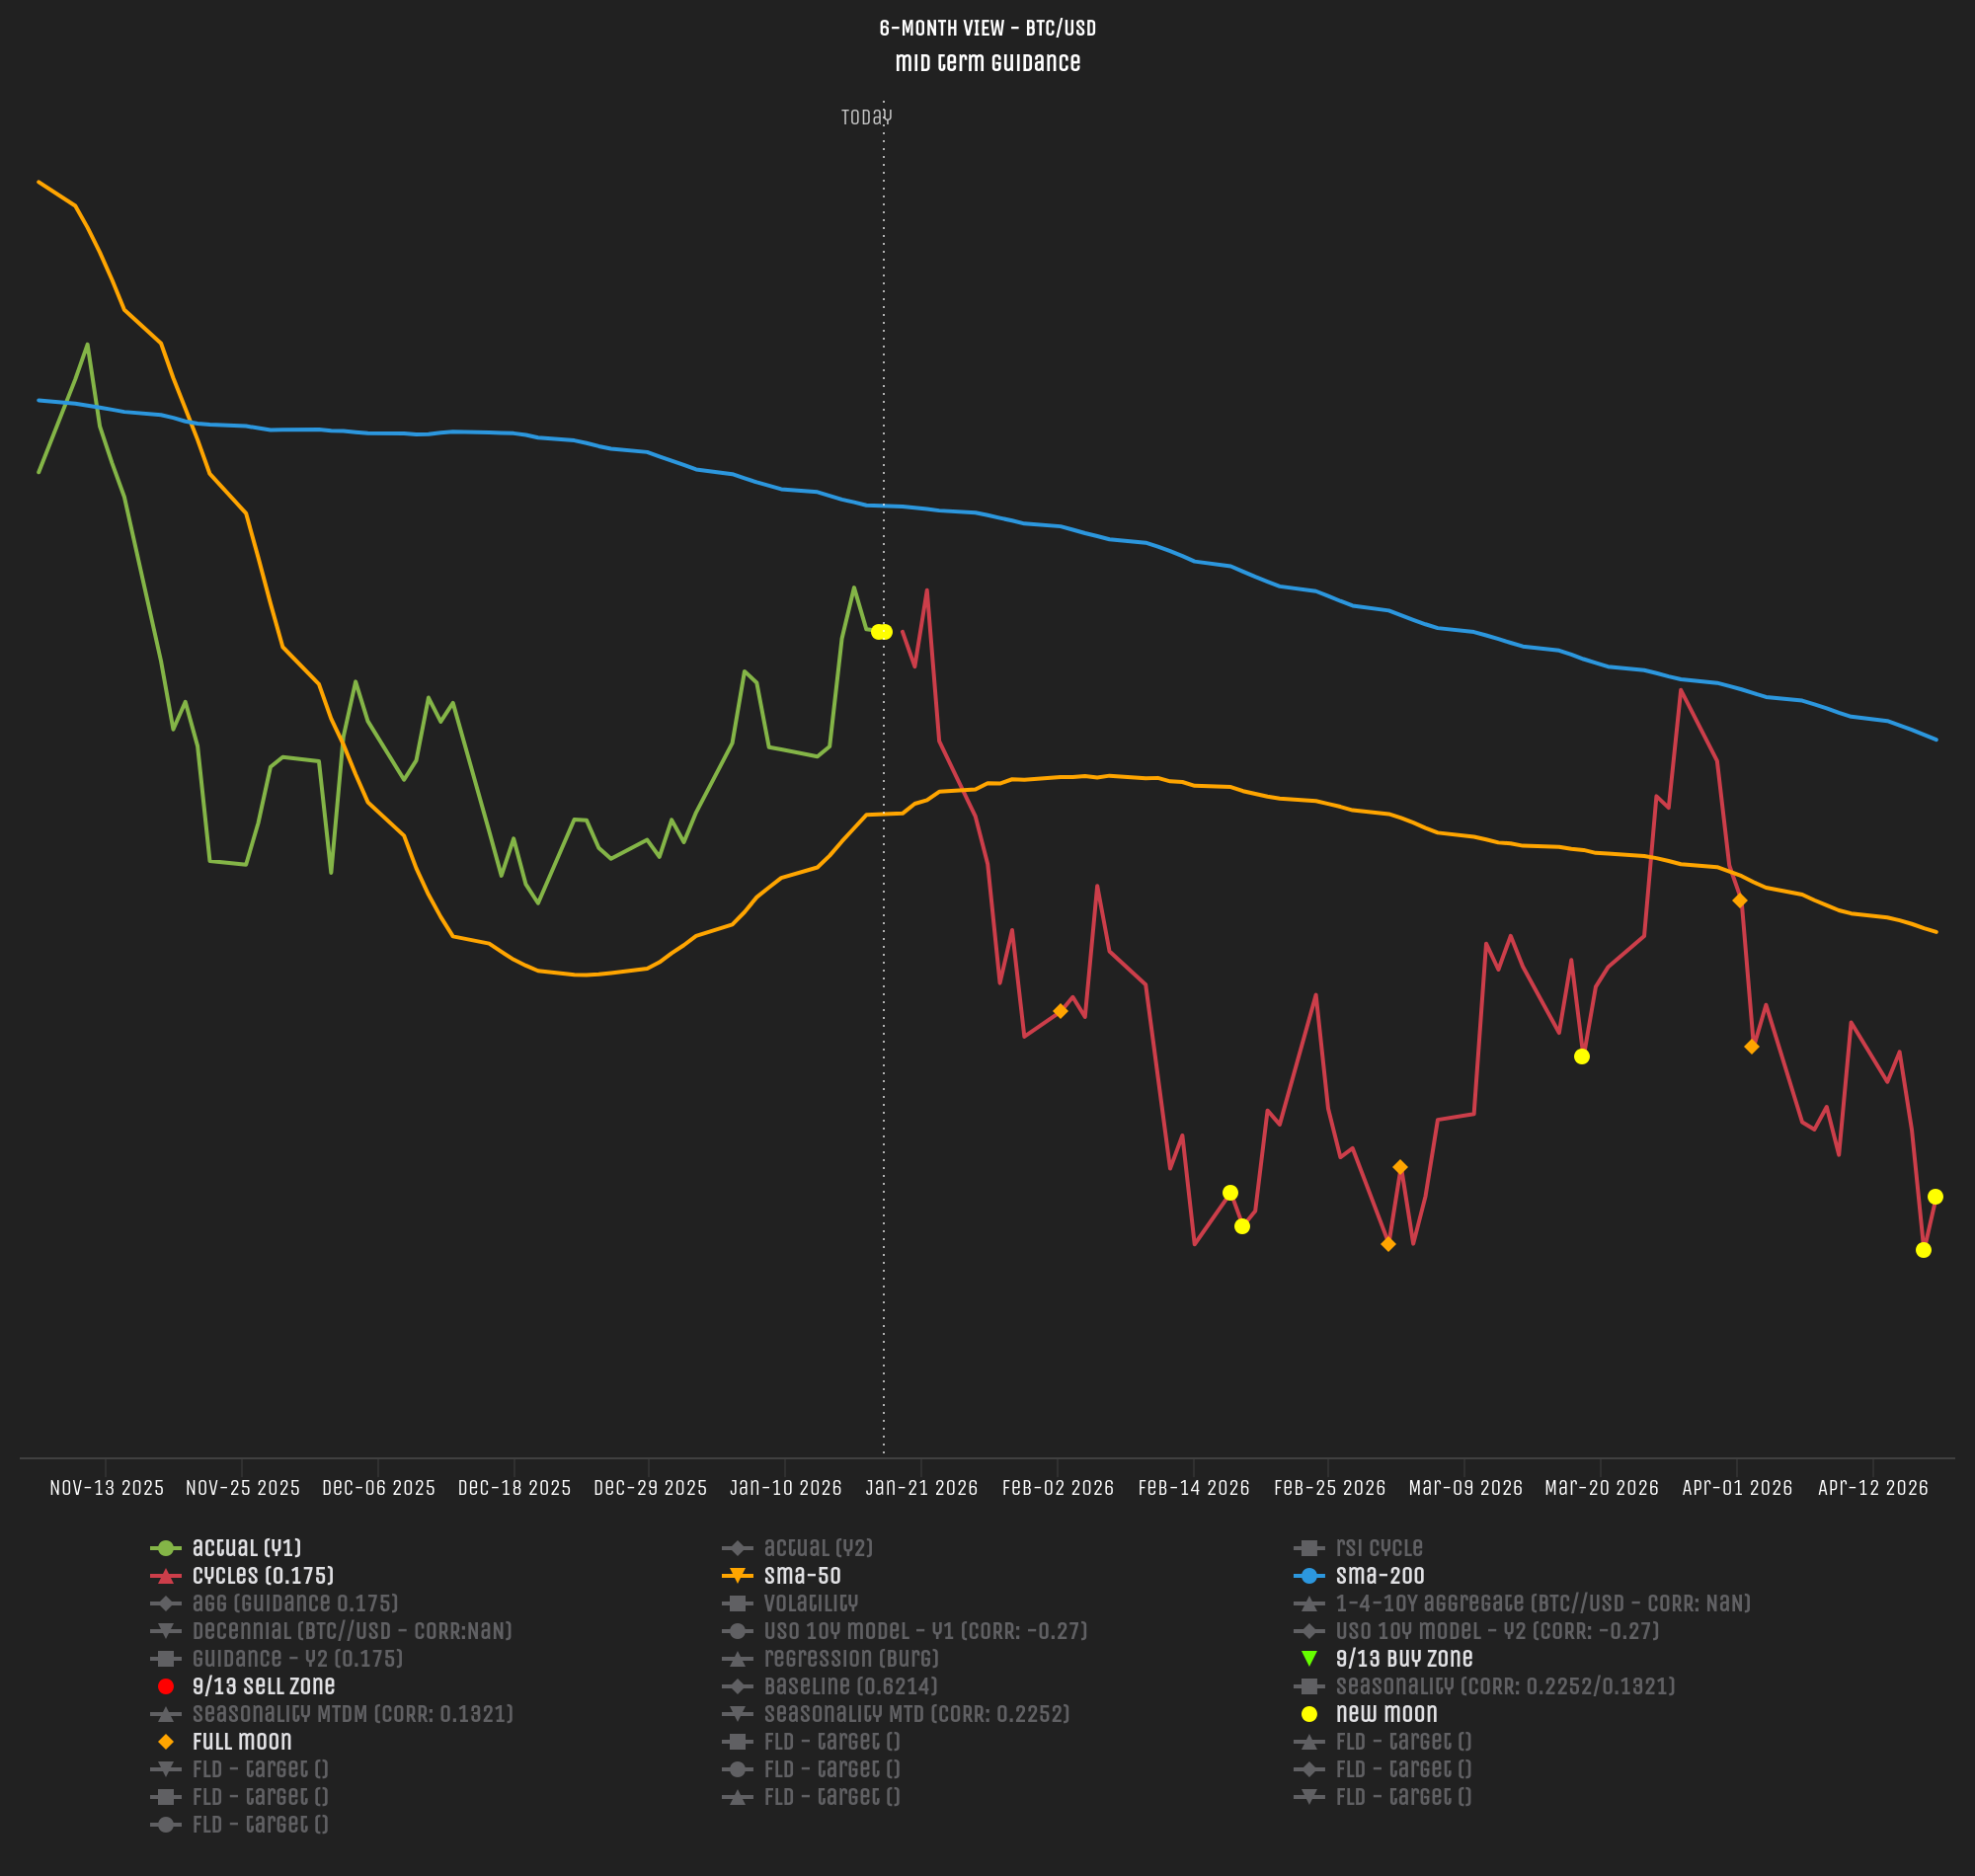This screenshot has width=1975, height=1876.
Task: Click the TODAY vertical line label
Action: 866,118
